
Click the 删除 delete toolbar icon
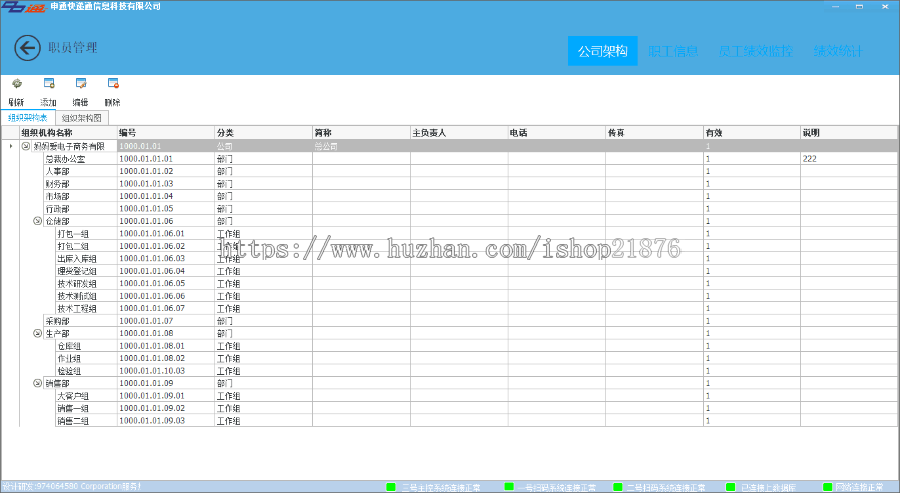(113, 84)
